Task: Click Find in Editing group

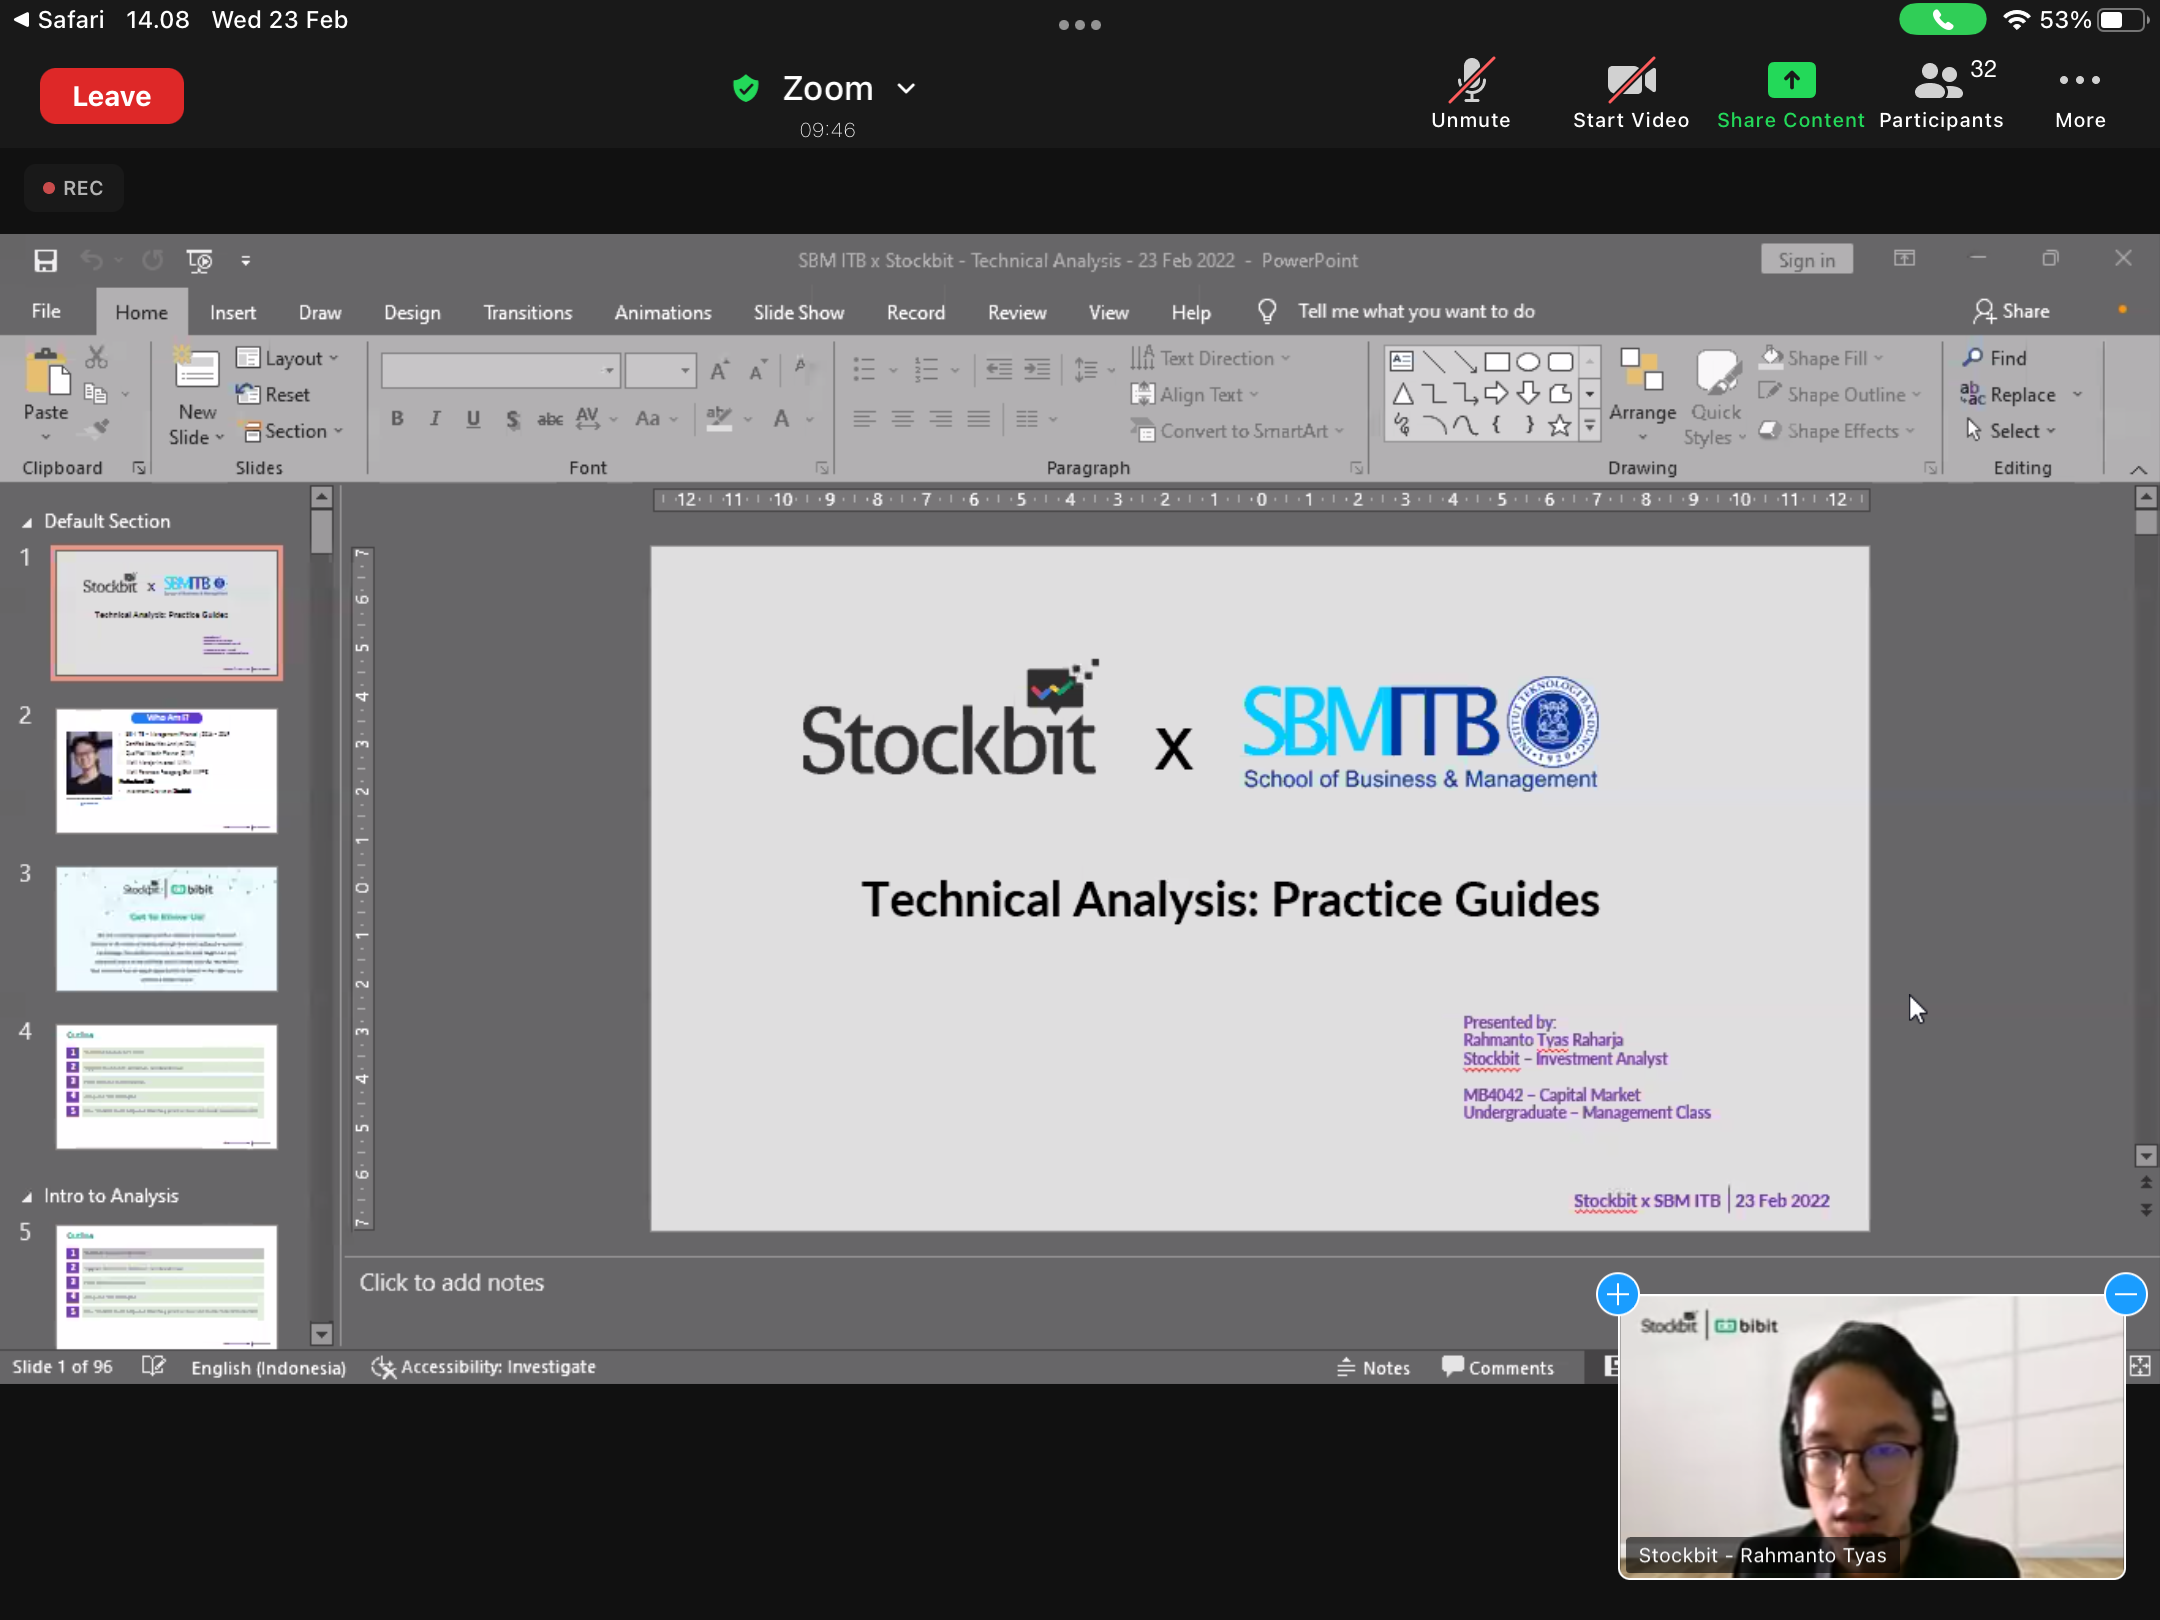Action: 1994,358
